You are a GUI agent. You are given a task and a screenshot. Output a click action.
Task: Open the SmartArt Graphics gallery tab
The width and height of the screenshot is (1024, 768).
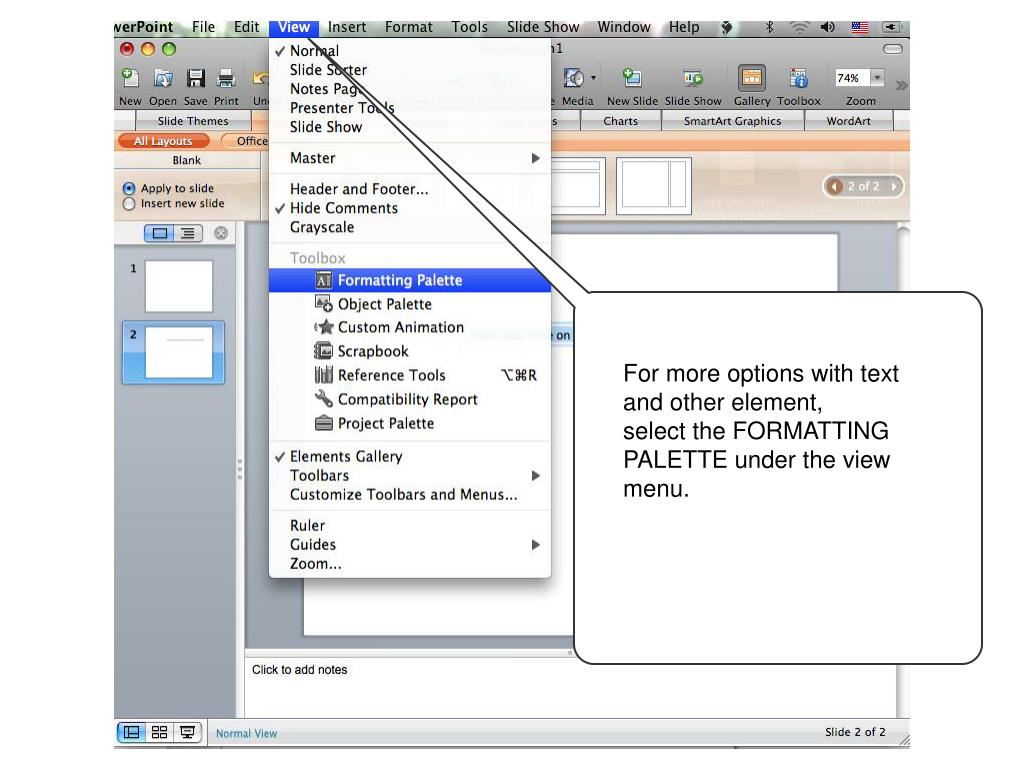(x=732, y=121)
